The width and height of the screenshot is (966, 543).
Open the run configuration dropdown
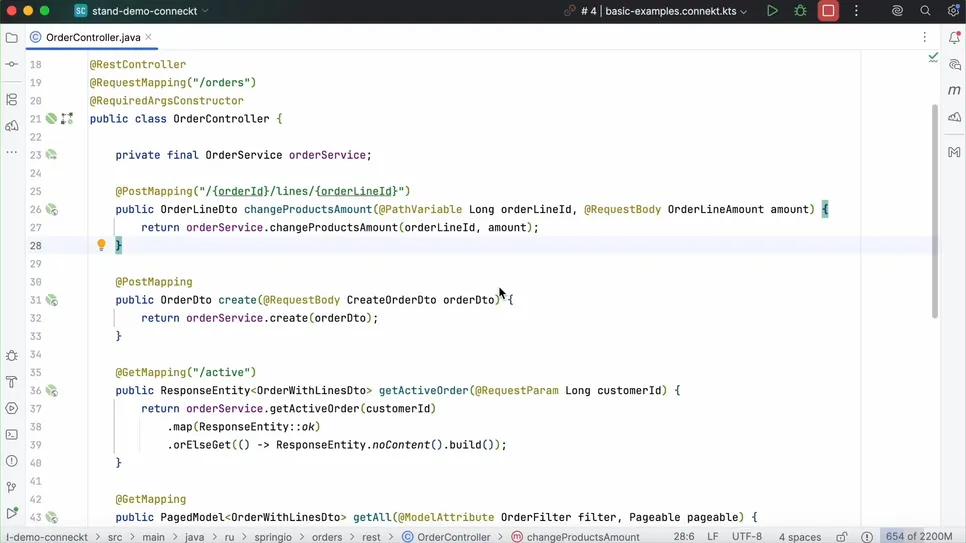(x=664, y=11)
